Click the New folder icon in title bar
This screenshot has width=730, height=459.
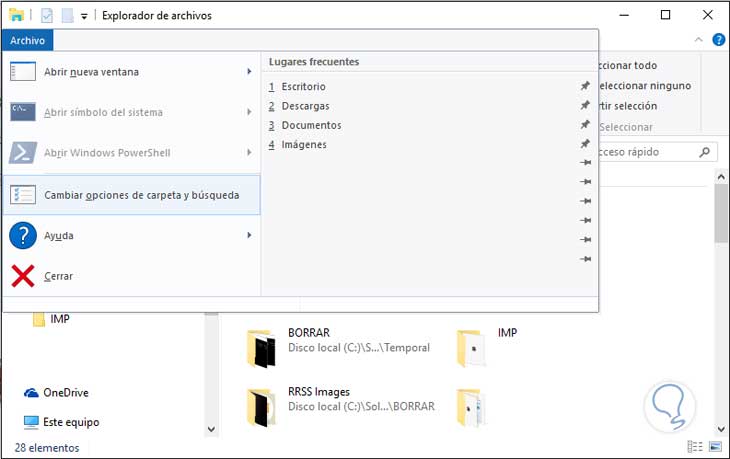point(66,16)
